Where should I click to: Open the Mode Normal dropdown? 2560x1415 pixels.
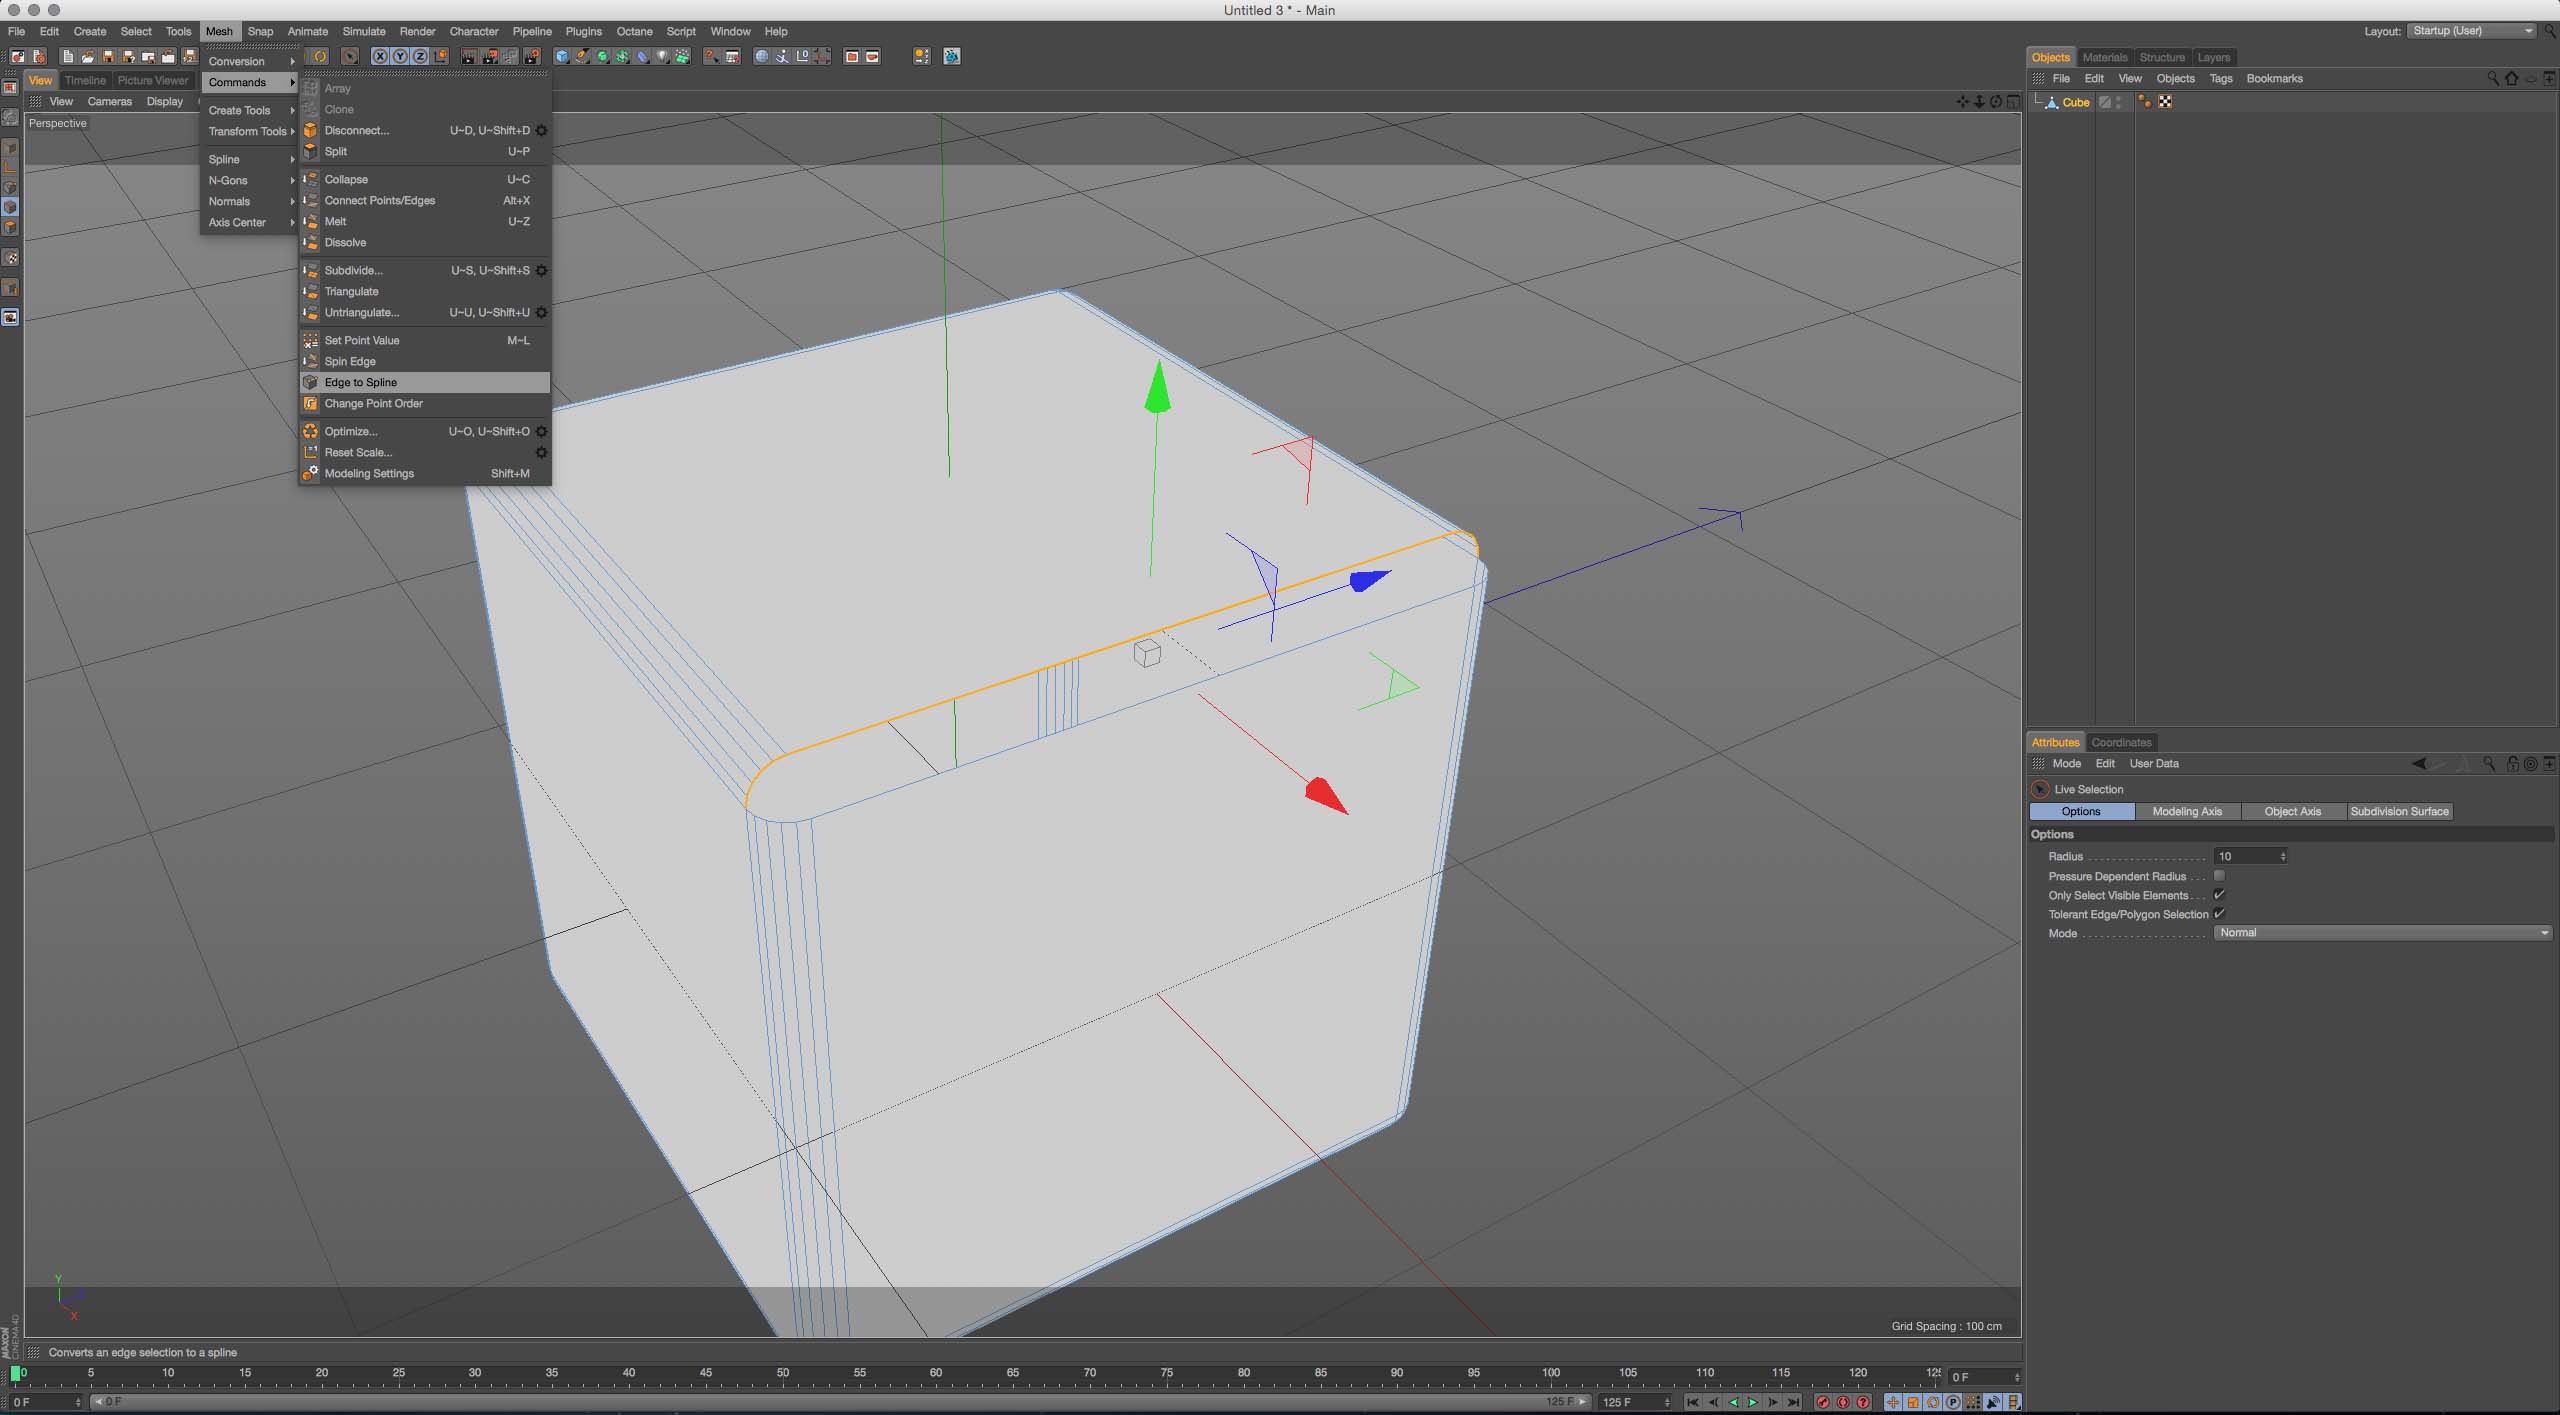(x=2382, y=933)
